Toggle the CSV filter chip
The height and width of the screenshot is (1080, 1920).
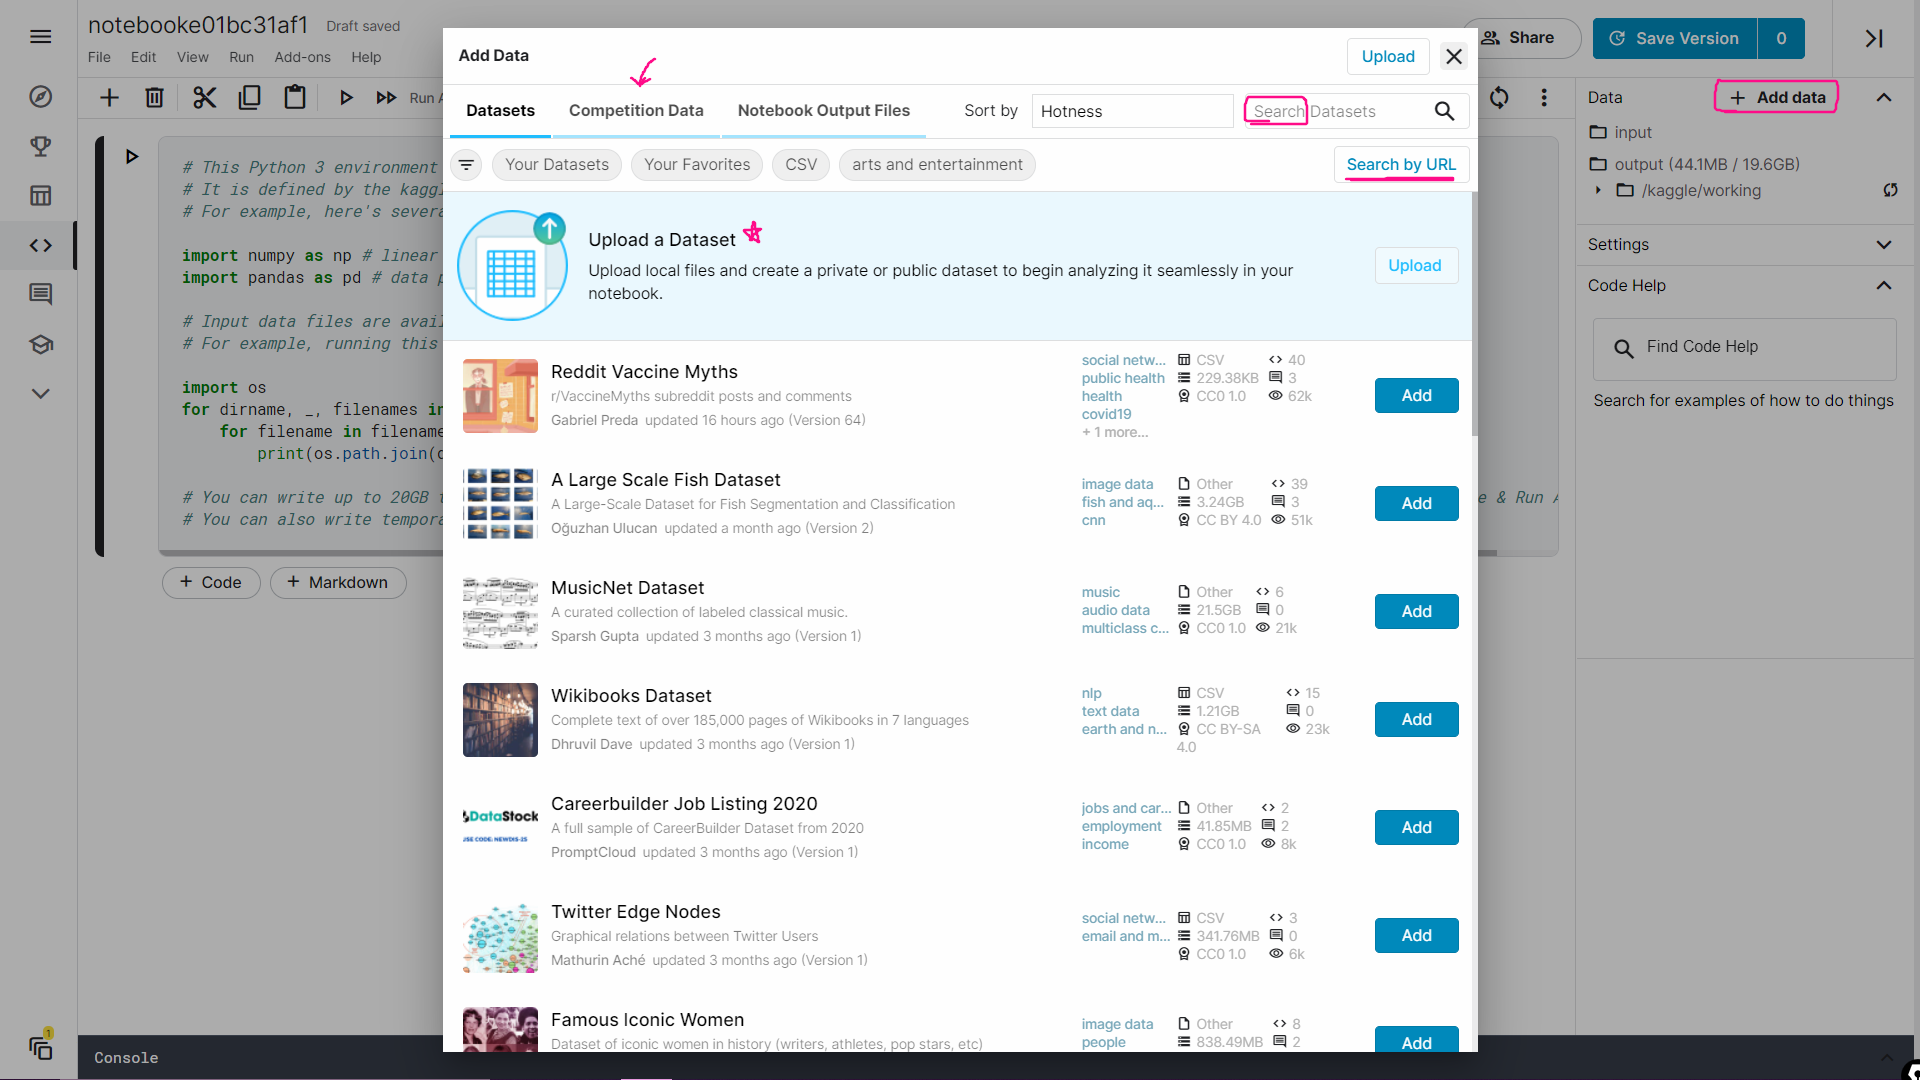(801, 165)
